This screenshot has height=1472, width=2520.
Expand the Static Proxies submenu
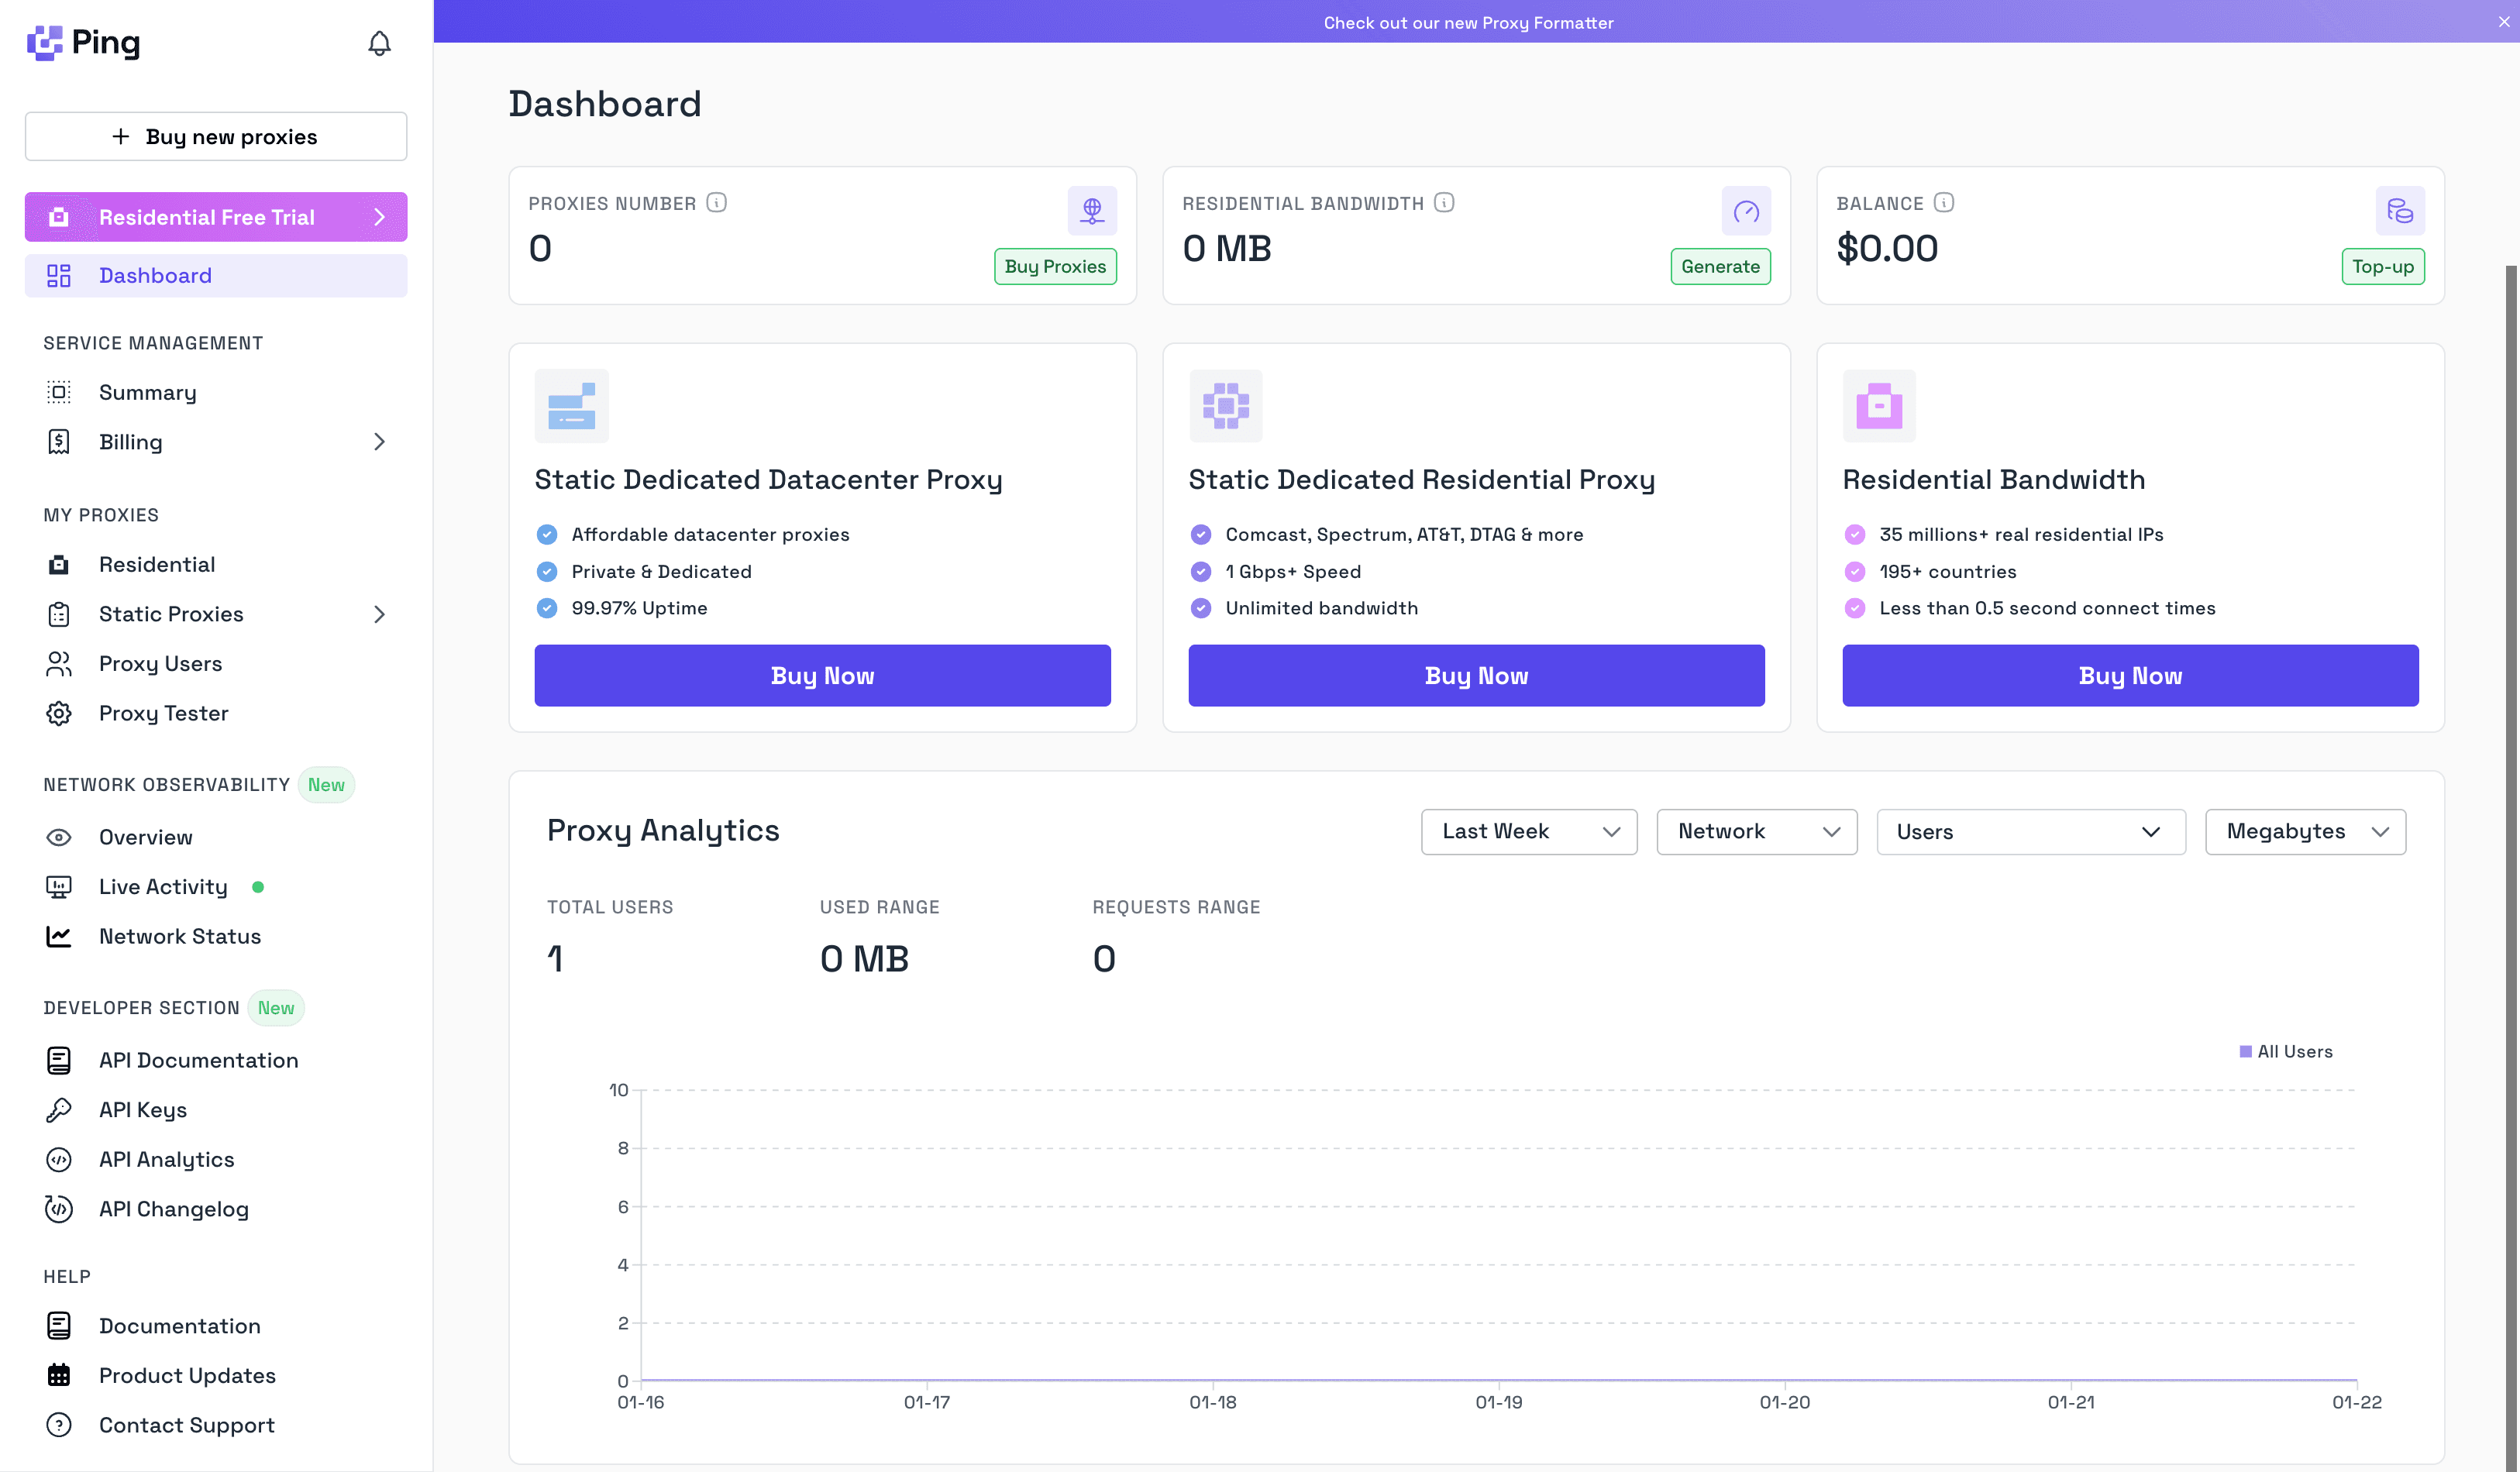point(380,614)
